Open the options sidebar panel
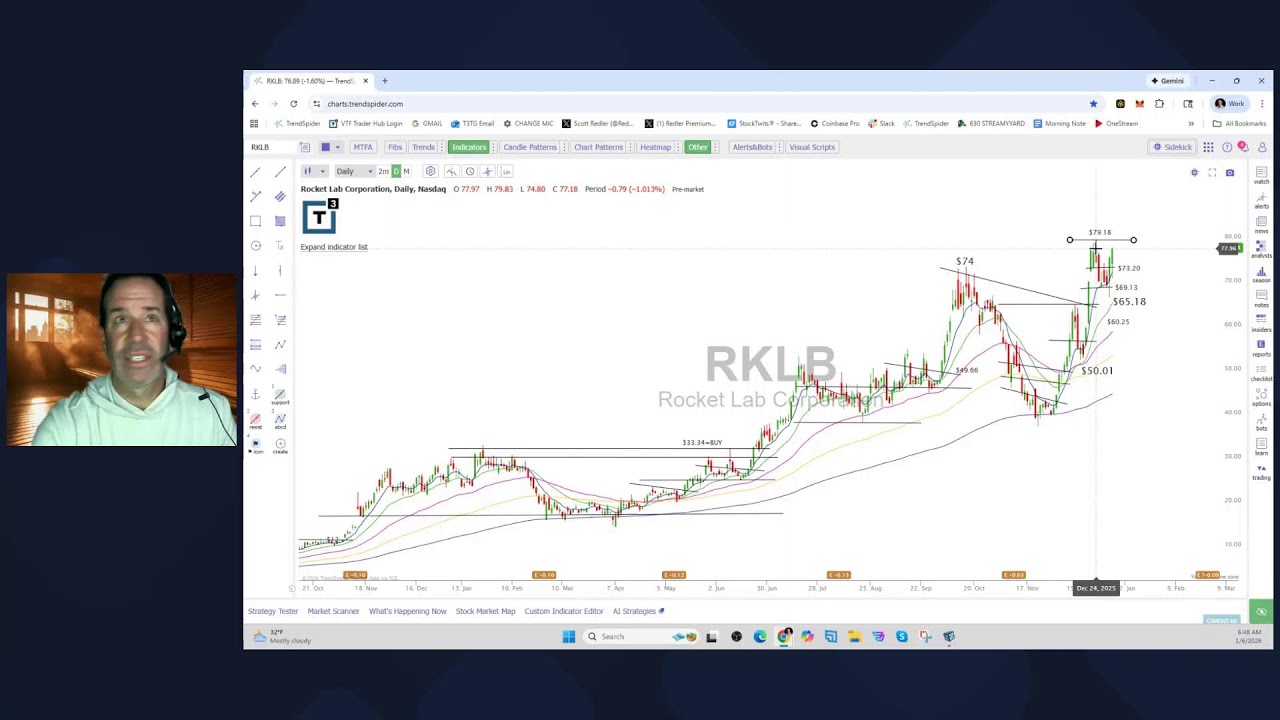1280x720 pixels. coord(1261,397)
